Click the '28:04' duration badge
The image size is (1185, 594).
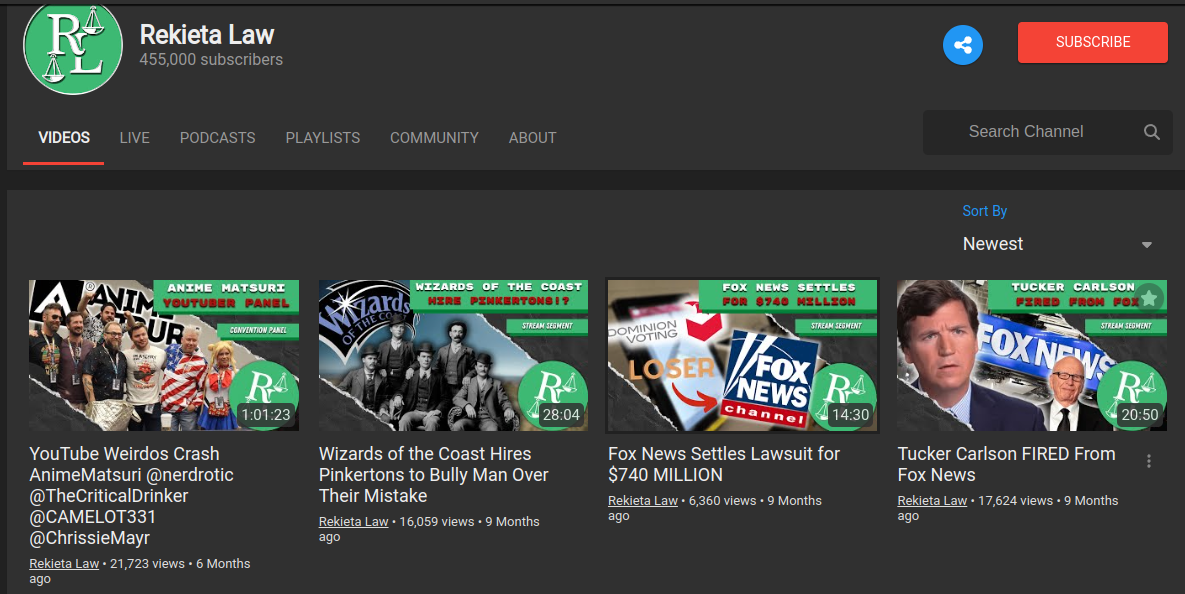[561, 414]
